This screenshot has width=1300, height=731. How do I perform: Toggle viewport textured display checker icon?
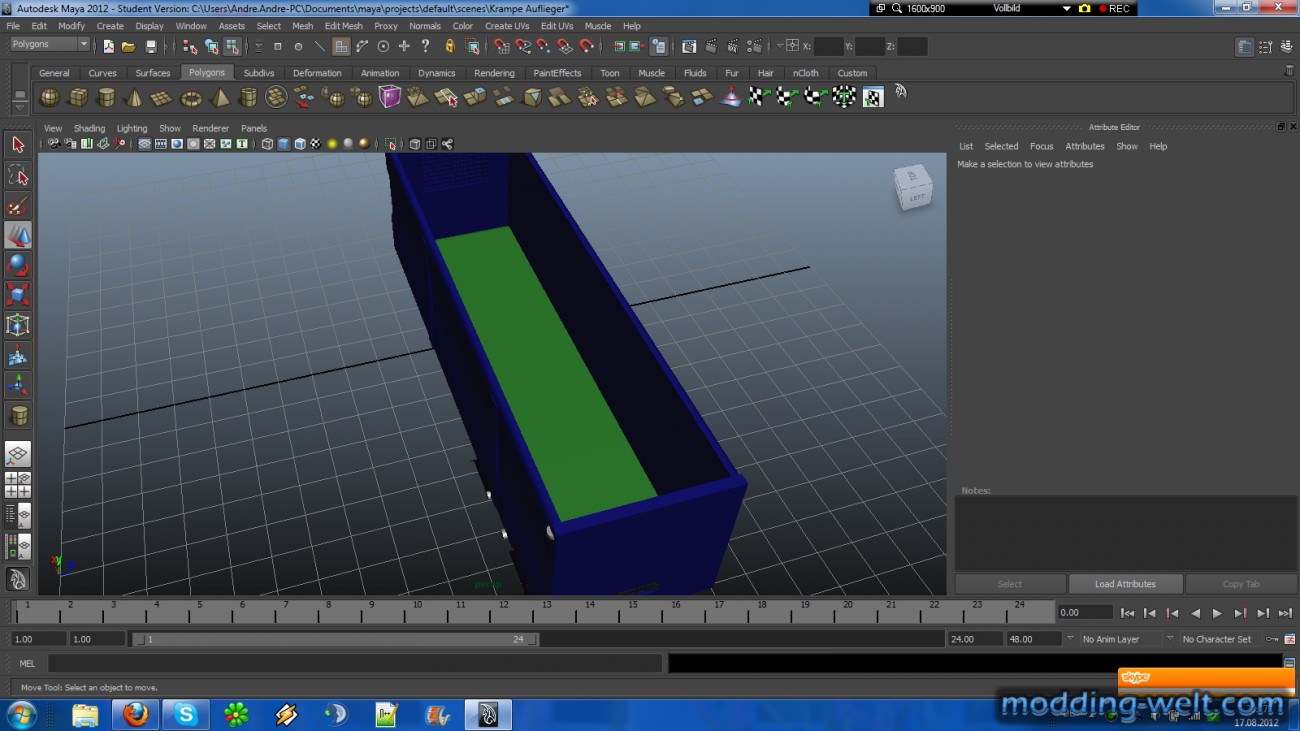[315, 144]
